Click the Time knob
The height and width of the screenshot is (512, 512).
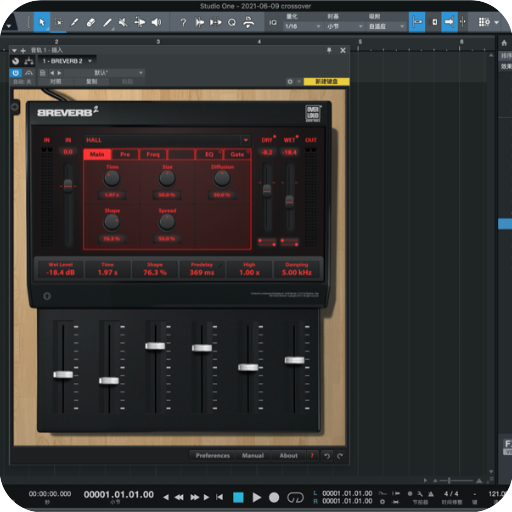(112, 179)
